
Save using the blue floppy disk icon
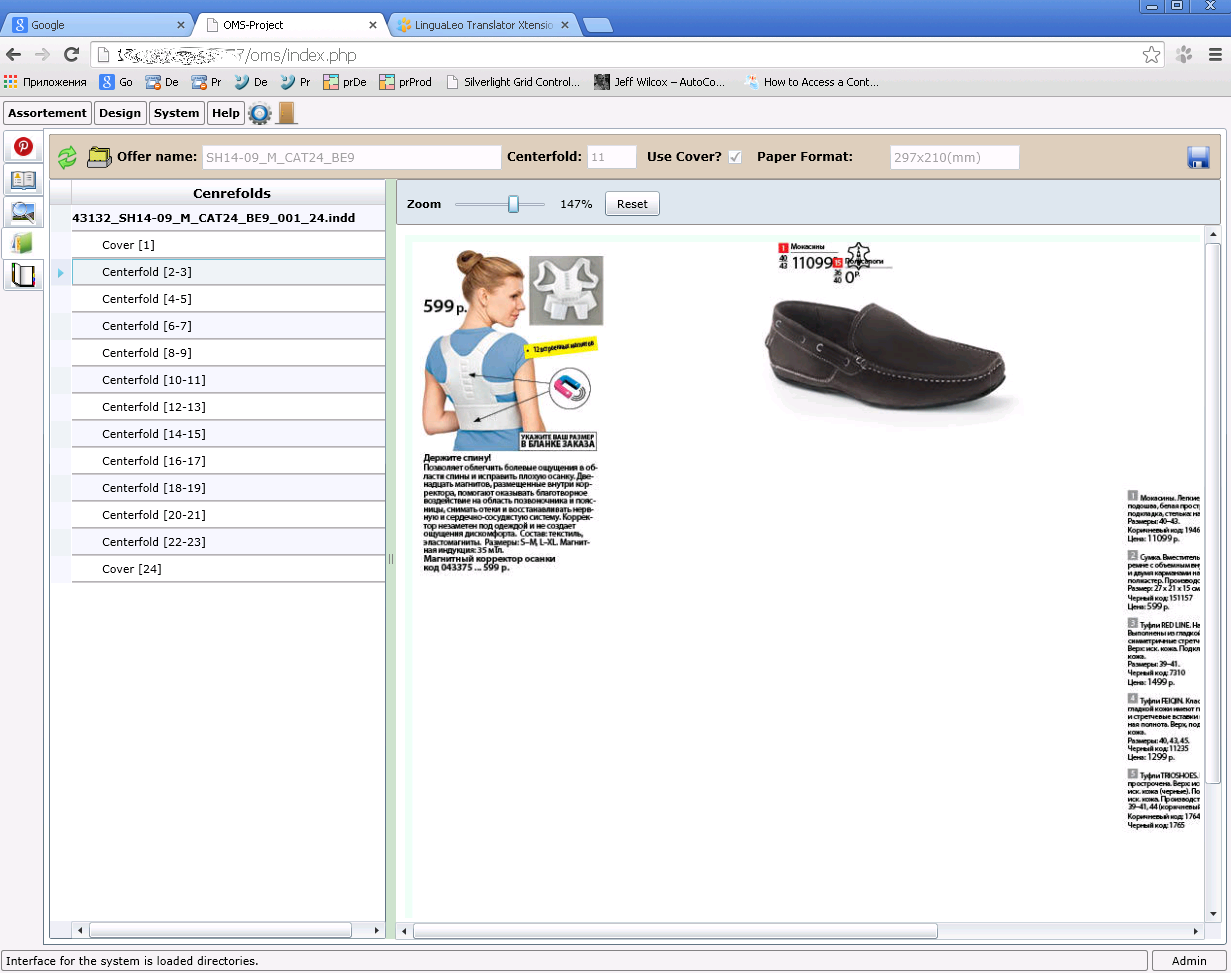(1199, 157)
